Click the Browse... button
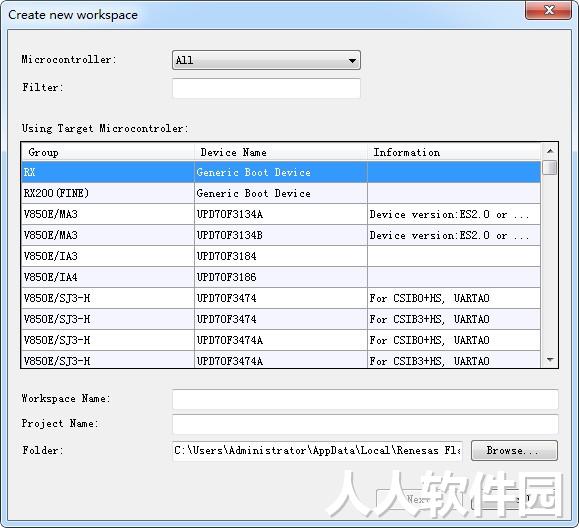 pos(514,450)
